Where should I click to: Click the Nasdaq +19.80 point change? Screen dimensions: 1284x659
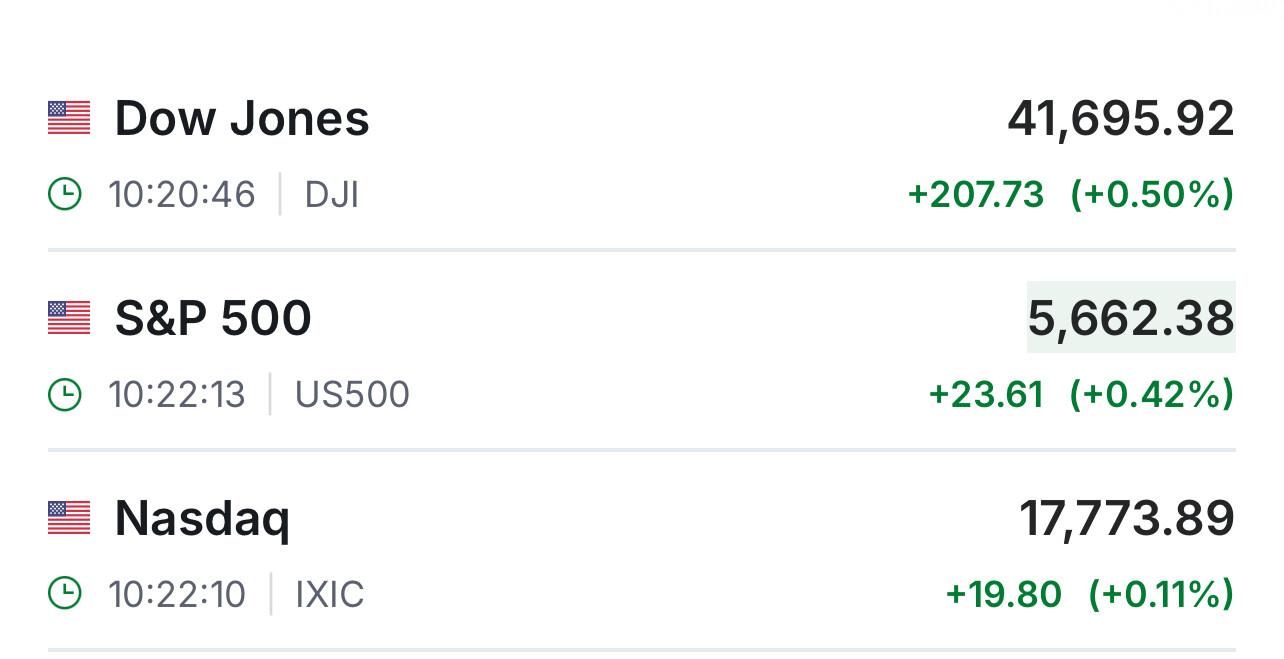pos(1003,594)
